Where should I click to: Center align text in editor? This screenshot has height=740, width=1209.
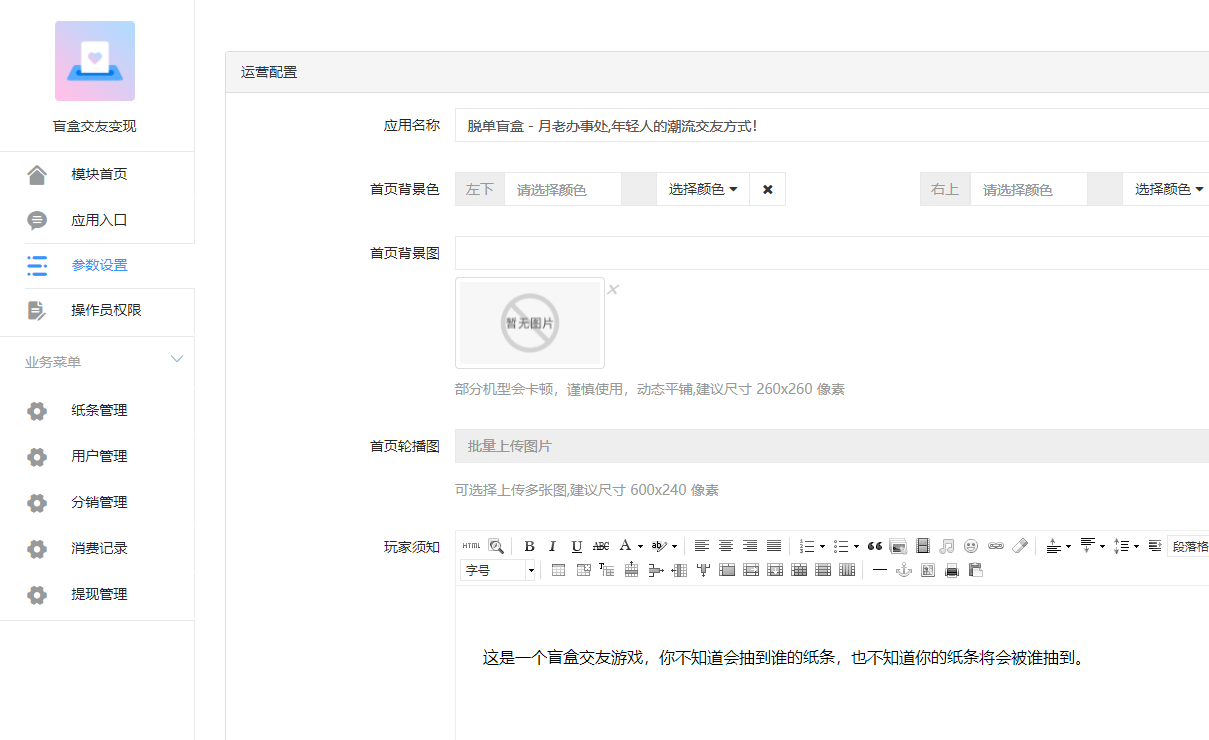click(726, 546)
